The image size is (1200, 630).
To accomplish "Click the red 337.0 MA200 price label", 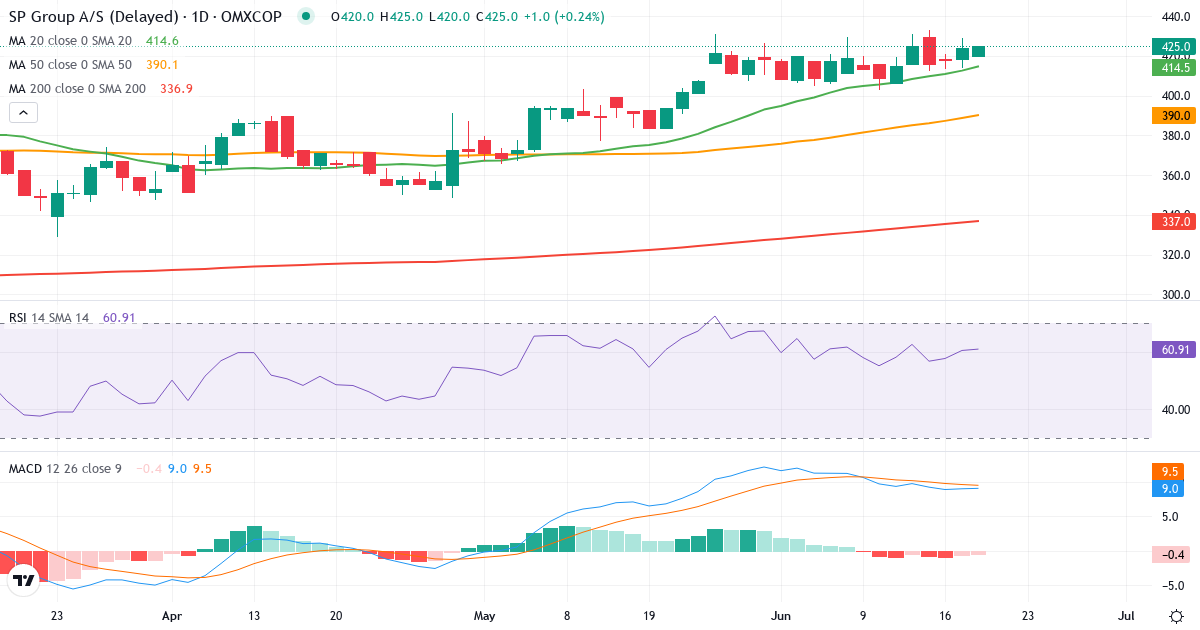I will [x=1172, y=221].
